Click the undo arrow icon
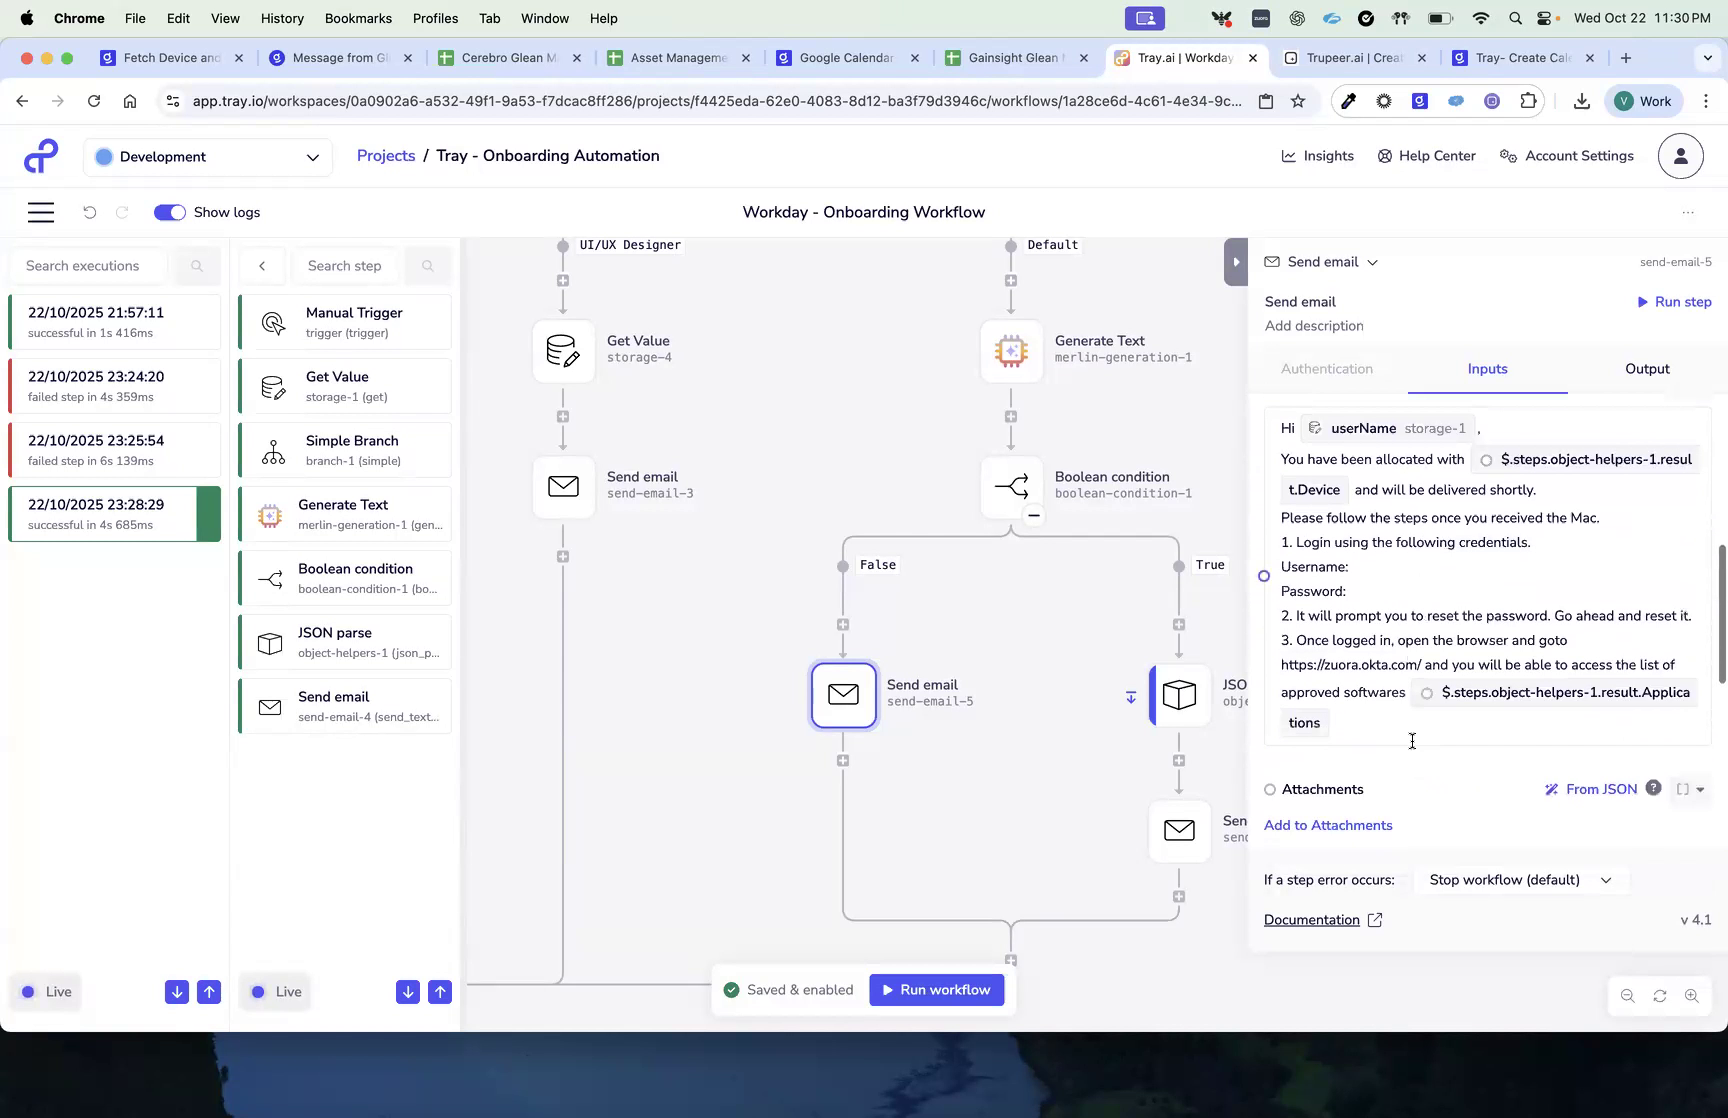 pos(90,212)
